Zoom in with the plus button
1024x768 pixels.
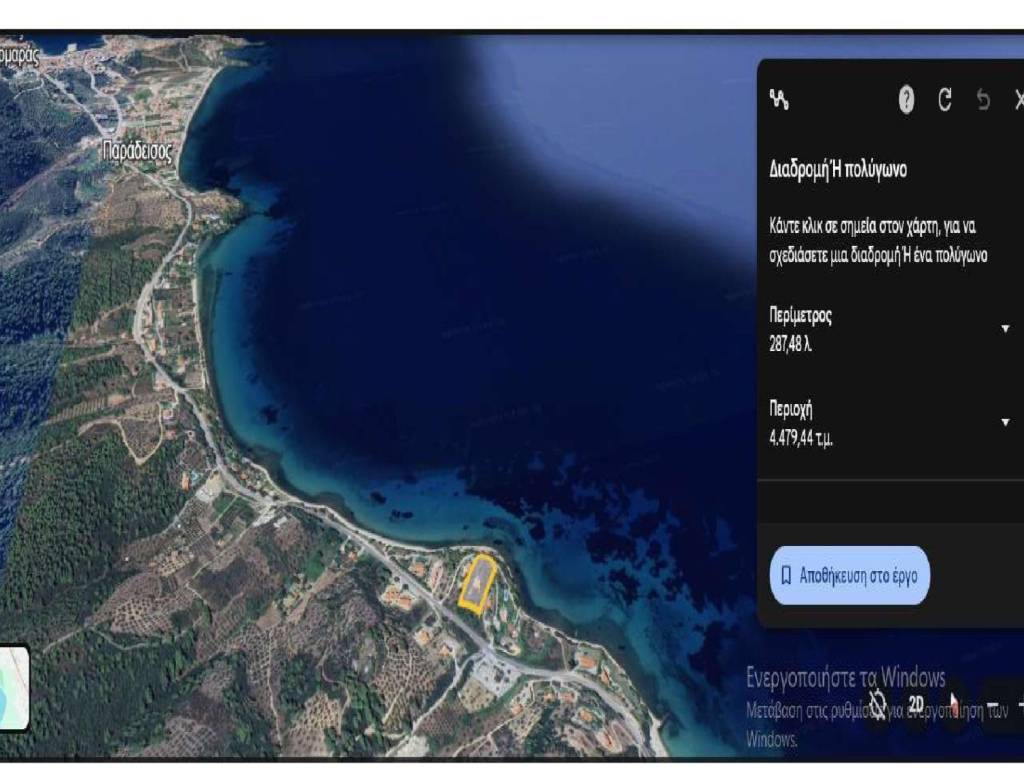click(1019, 706)
